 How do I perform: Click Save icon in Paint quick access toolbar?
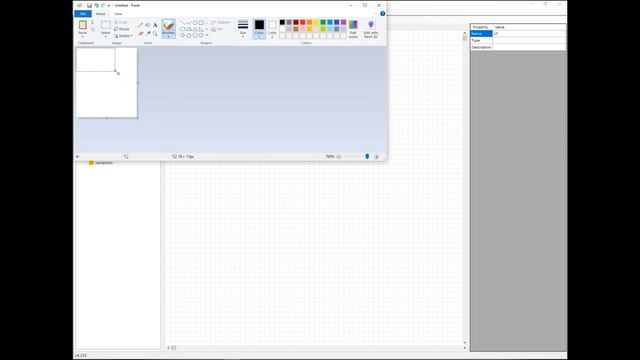click(x=89, y=5)
